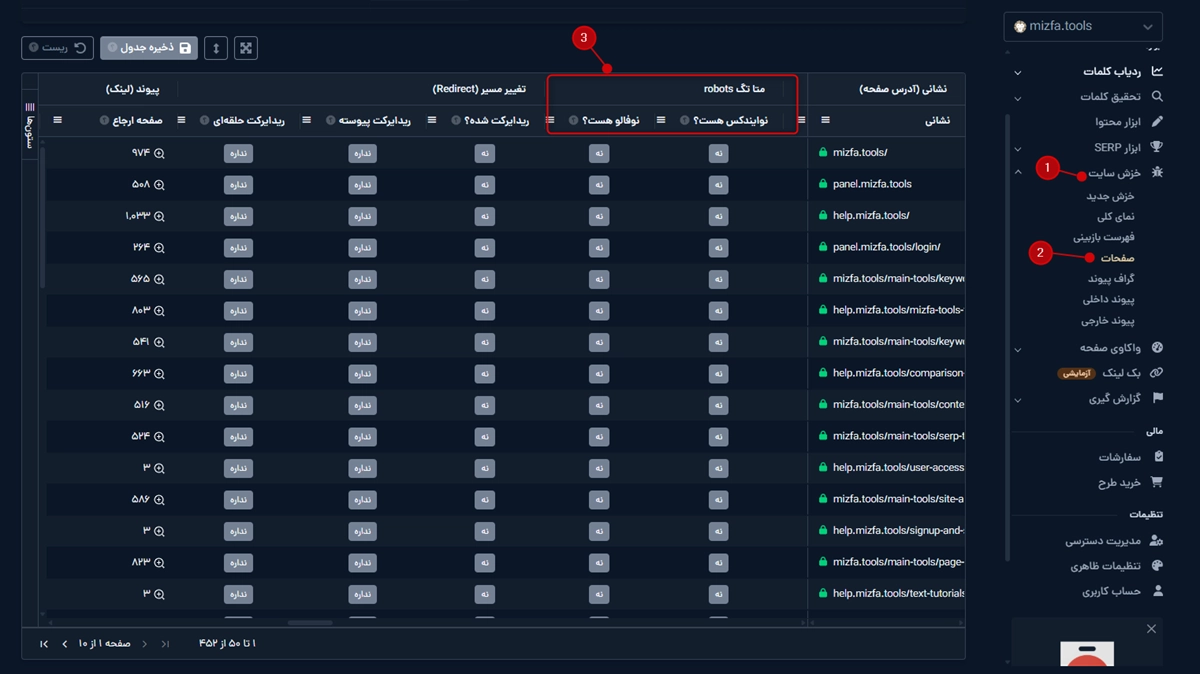This screenshot has width=1200, height=674.
Task: Click the pencil icon for ابزار محتوا
Action: pyautogui.click(x=1157, y=122)
